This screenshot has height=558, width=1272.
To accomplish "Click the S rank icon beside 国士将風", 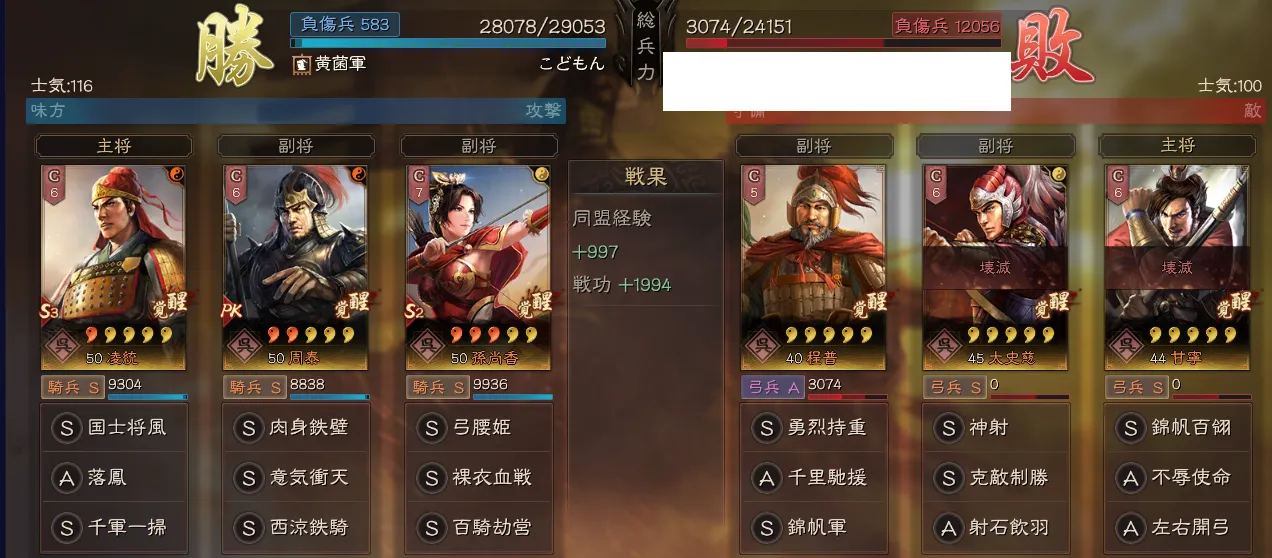I will tap(65, 428).
